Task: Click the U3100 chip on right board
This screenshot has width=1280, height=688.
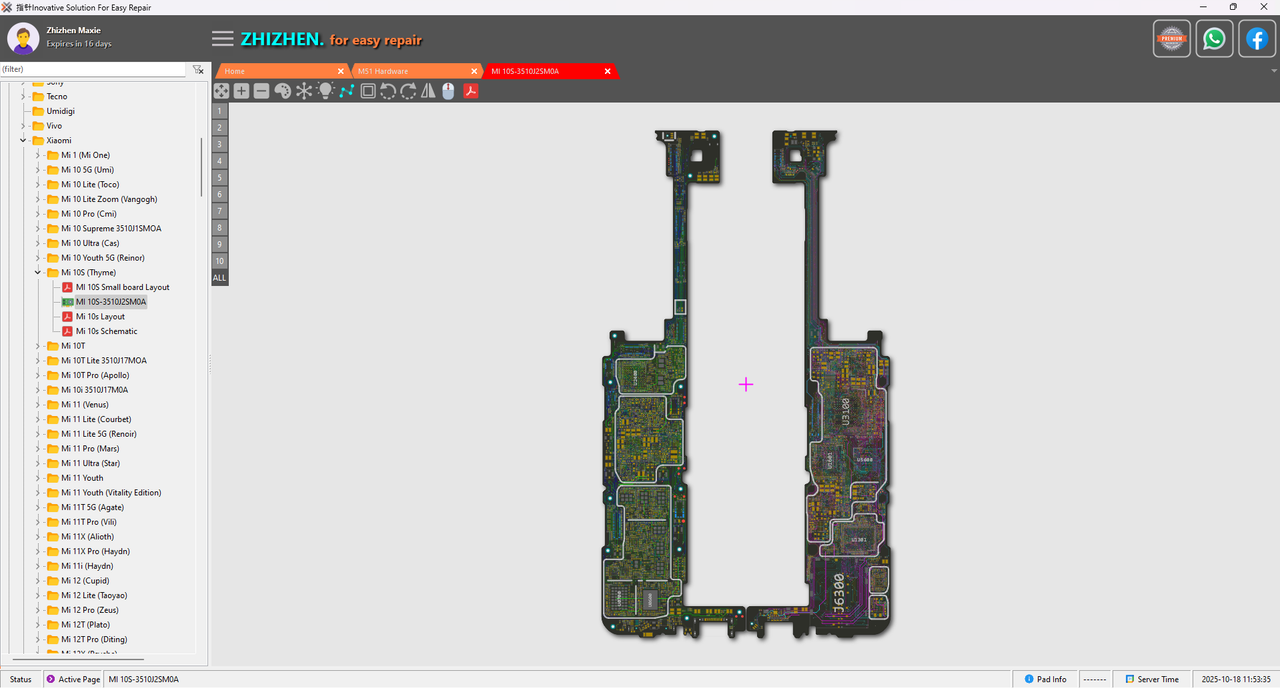Action: point(845,410)
